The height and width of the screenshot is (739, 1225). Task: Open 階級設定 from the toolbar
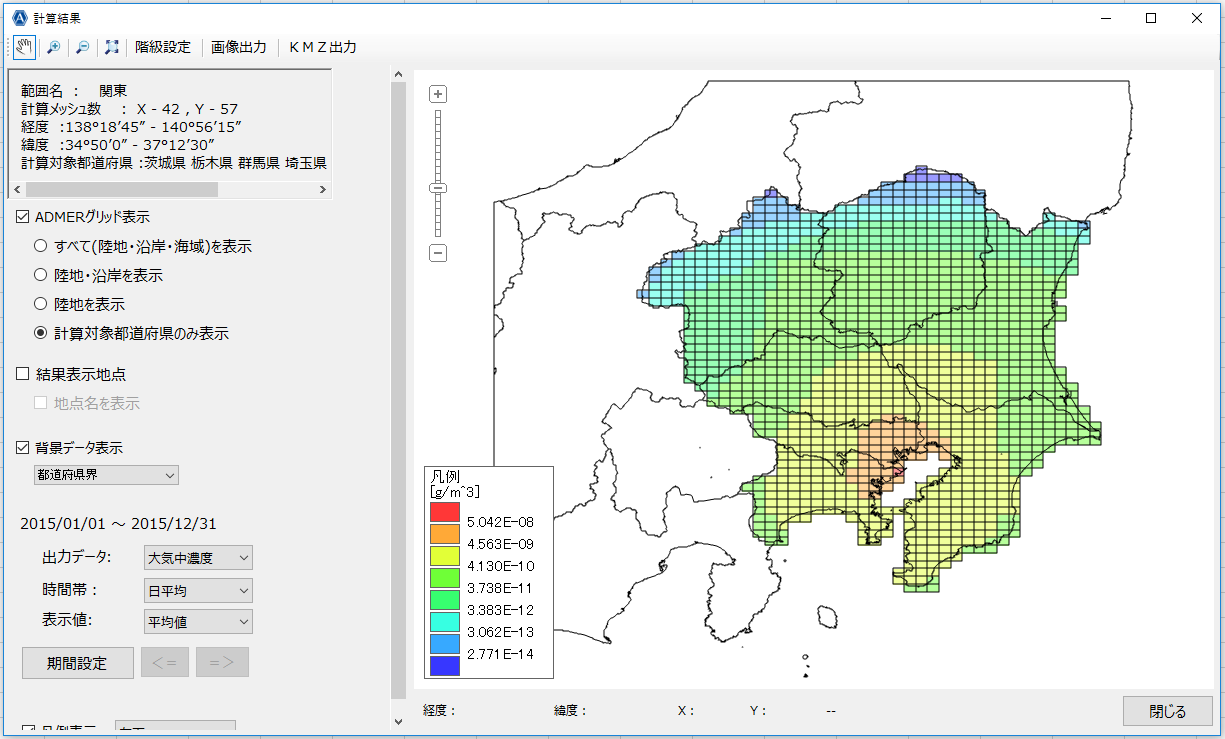(163, 47)
